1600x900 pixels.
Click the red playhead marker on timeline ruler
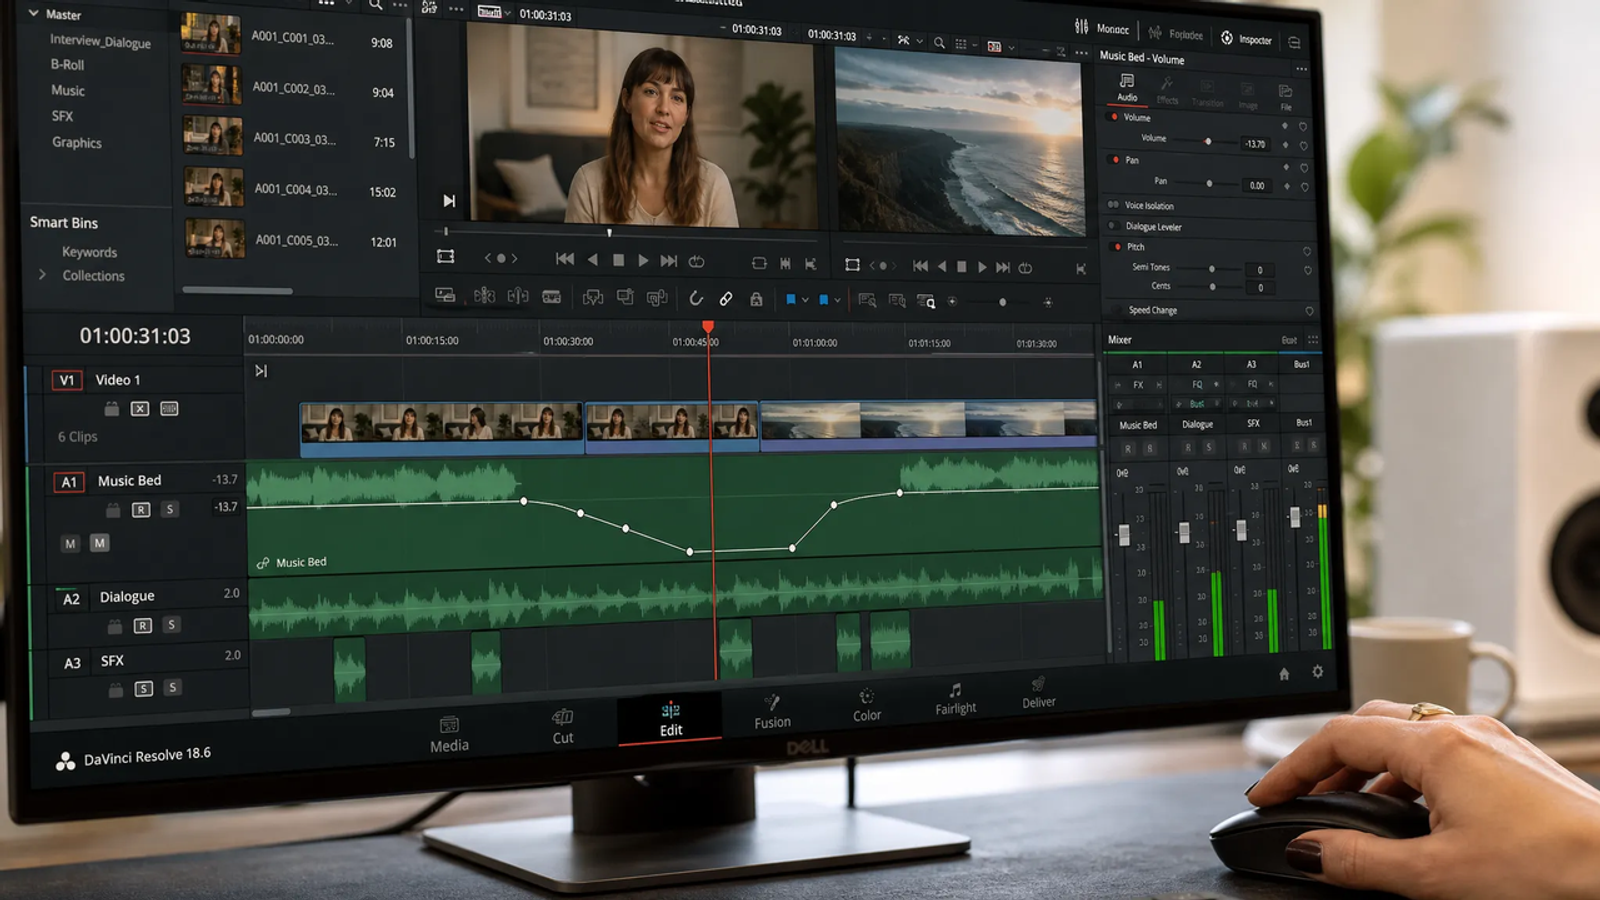(x=708, y=327)
